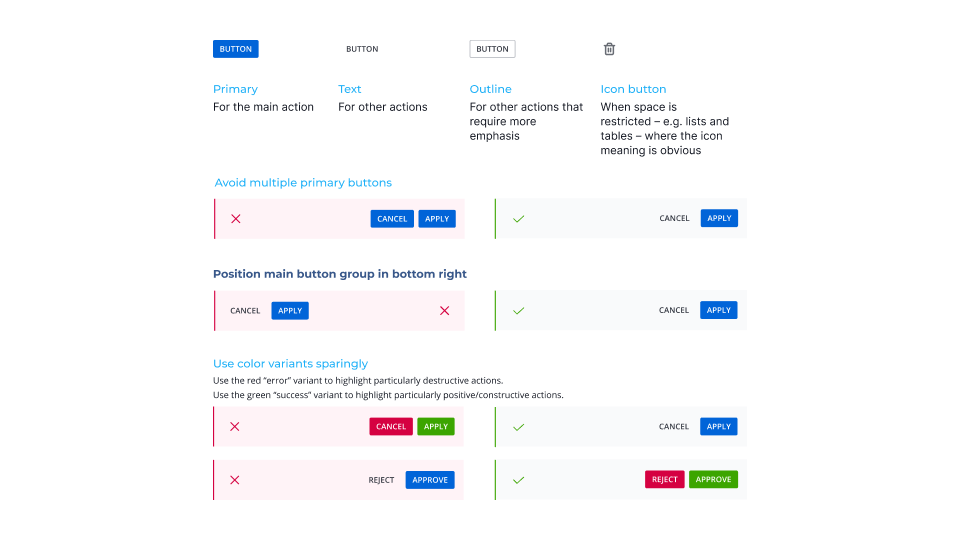Image resolution: width=960 pixels, height=540 pixels.
Task: Click the blue primary BUTTON at top
Action: 236,49
